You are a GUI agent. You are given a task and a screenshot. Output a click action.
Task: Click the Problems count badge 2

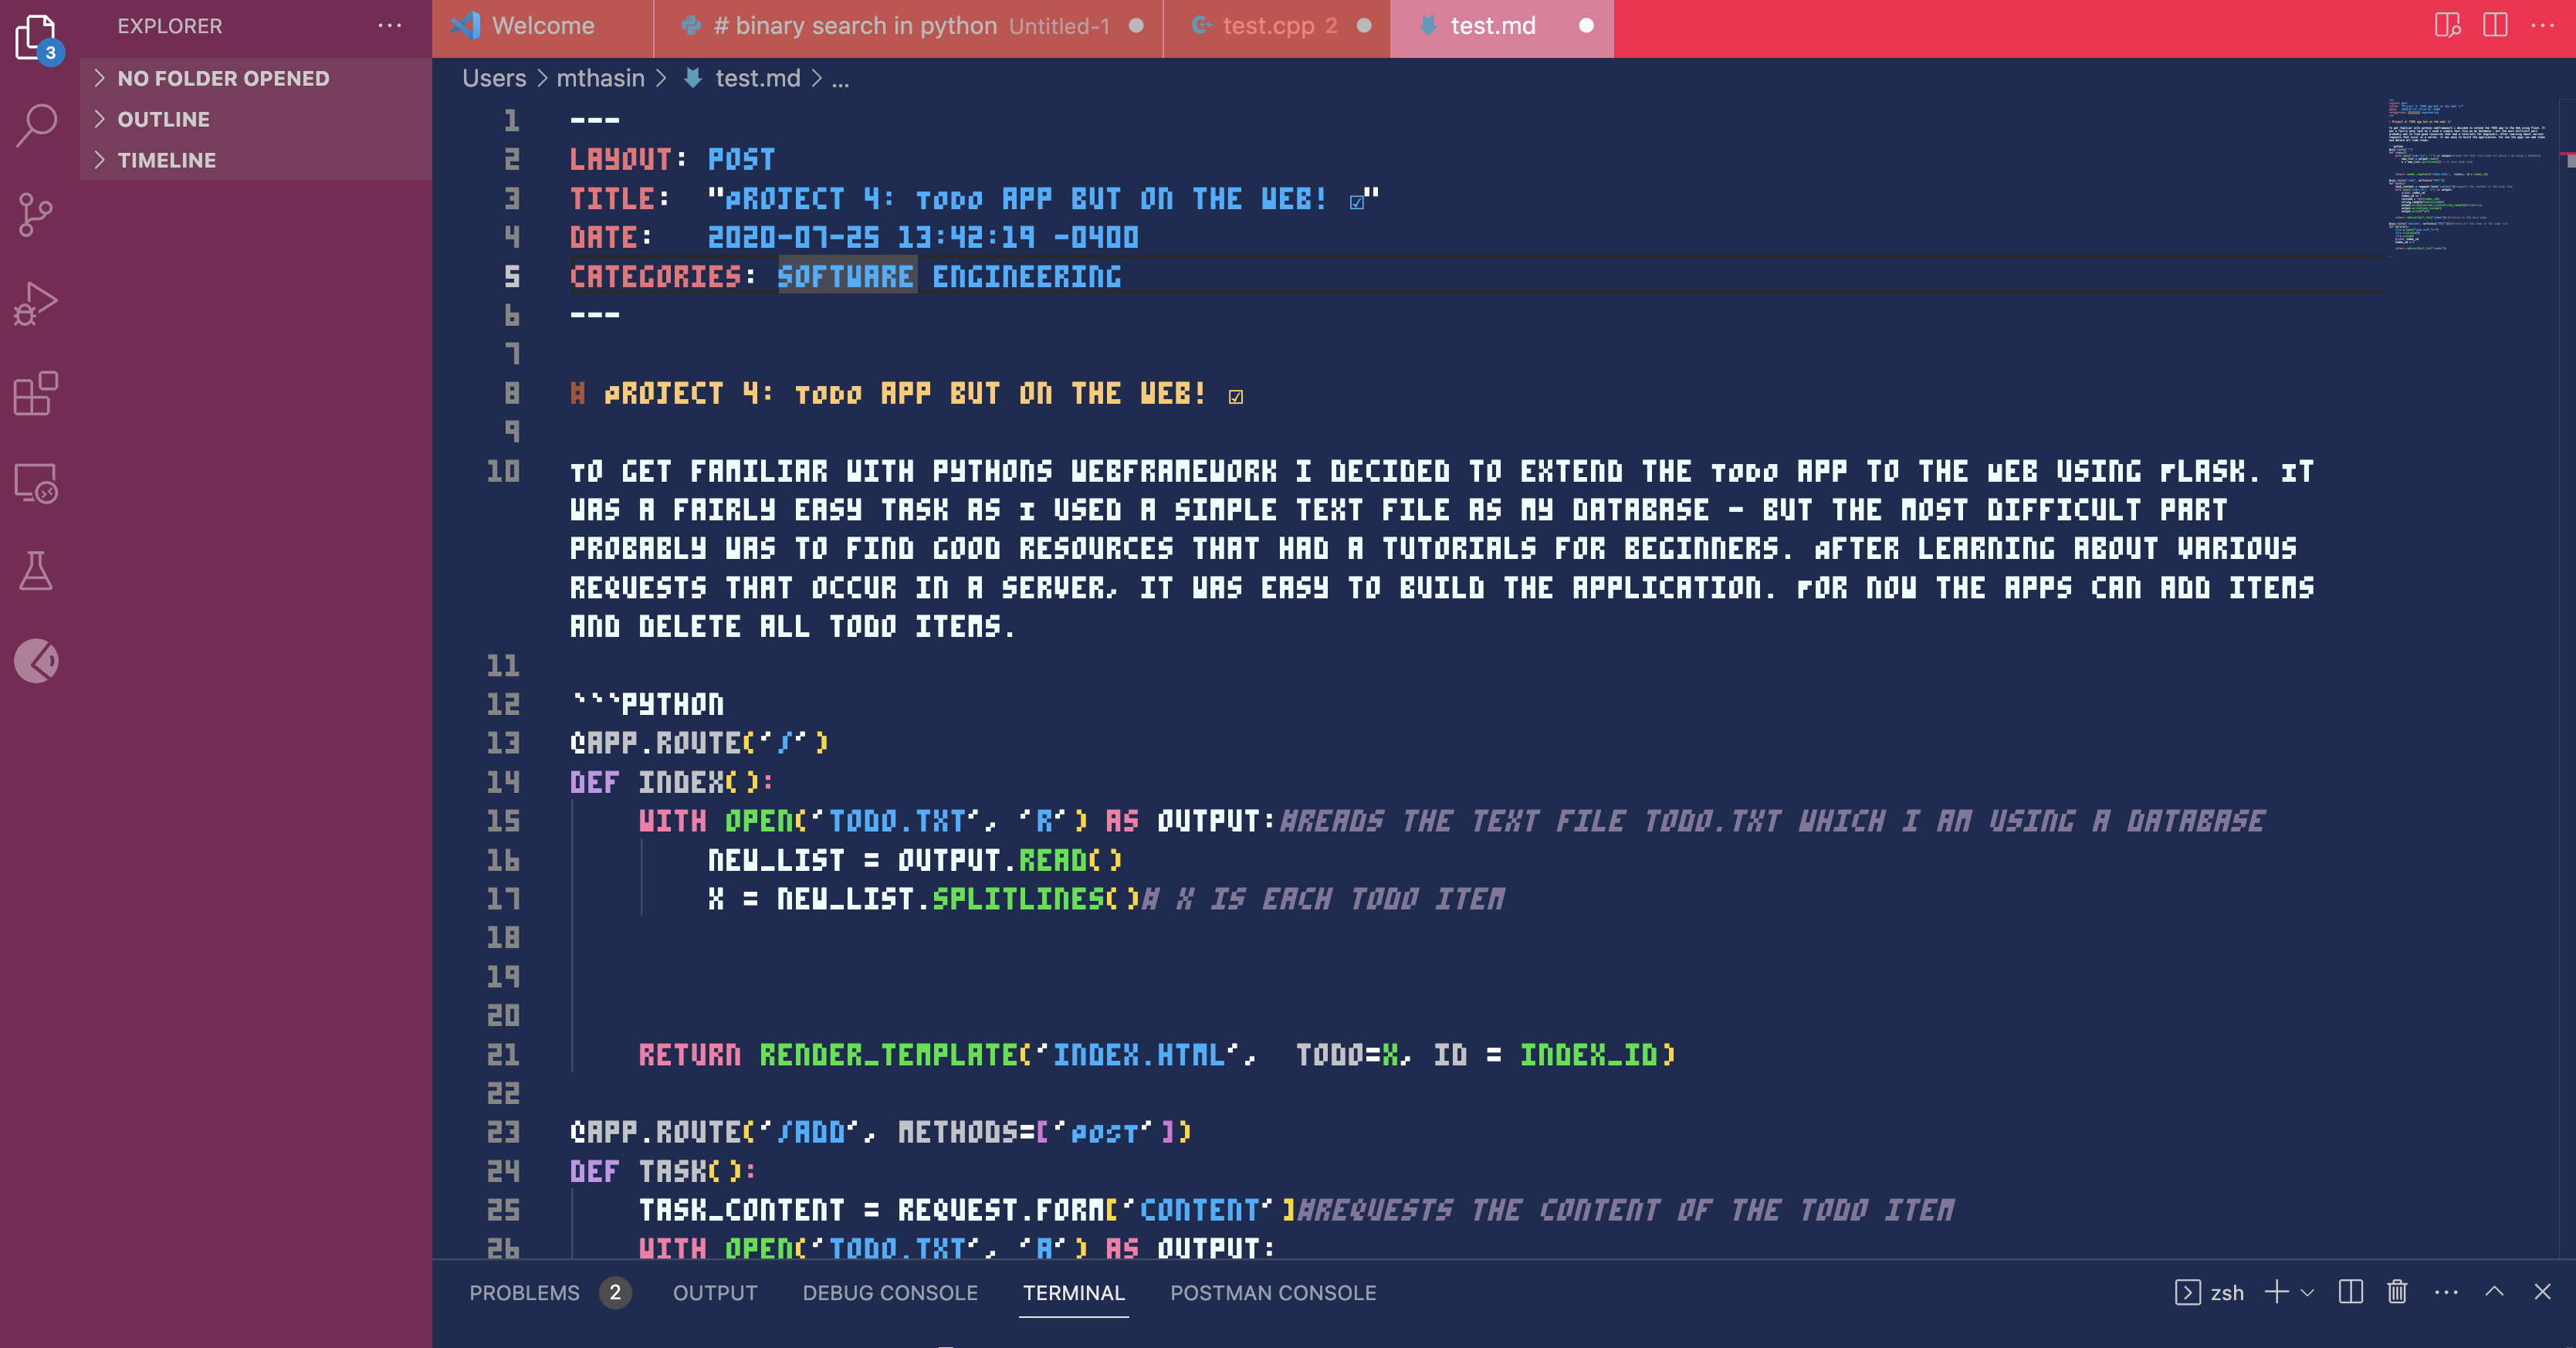pos(615,1292)
